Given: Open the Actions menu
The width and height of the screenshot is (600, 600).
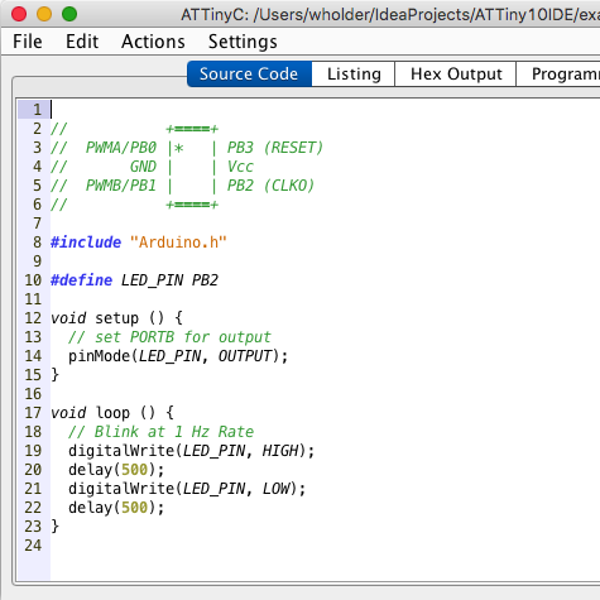Looking at the screenshot, I should coord(153,41).
